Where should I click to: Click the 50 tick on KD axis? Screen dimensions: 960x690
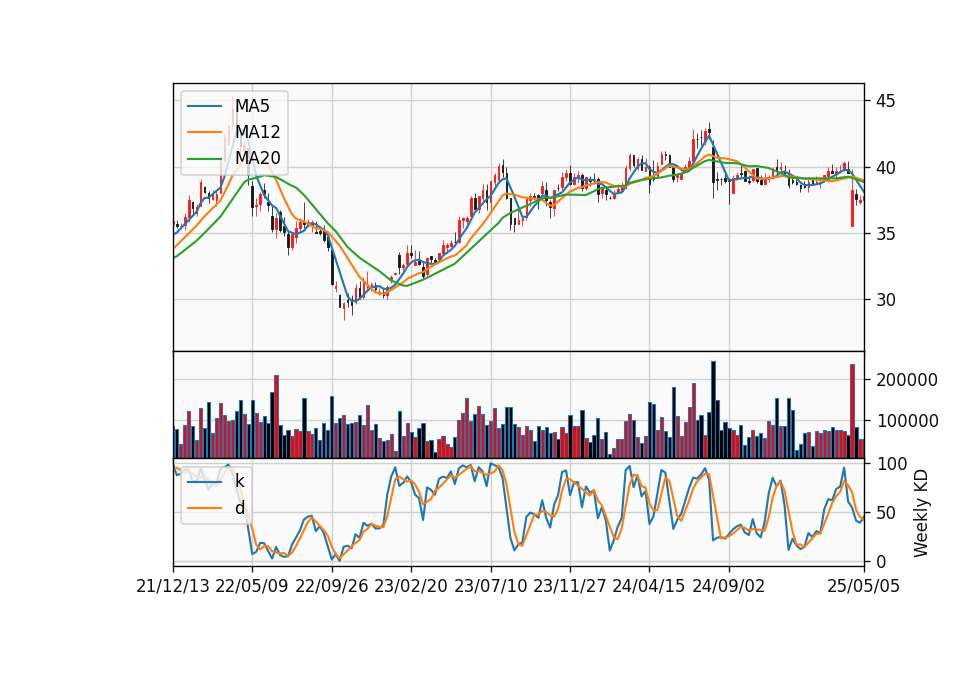tap(885, 513)
